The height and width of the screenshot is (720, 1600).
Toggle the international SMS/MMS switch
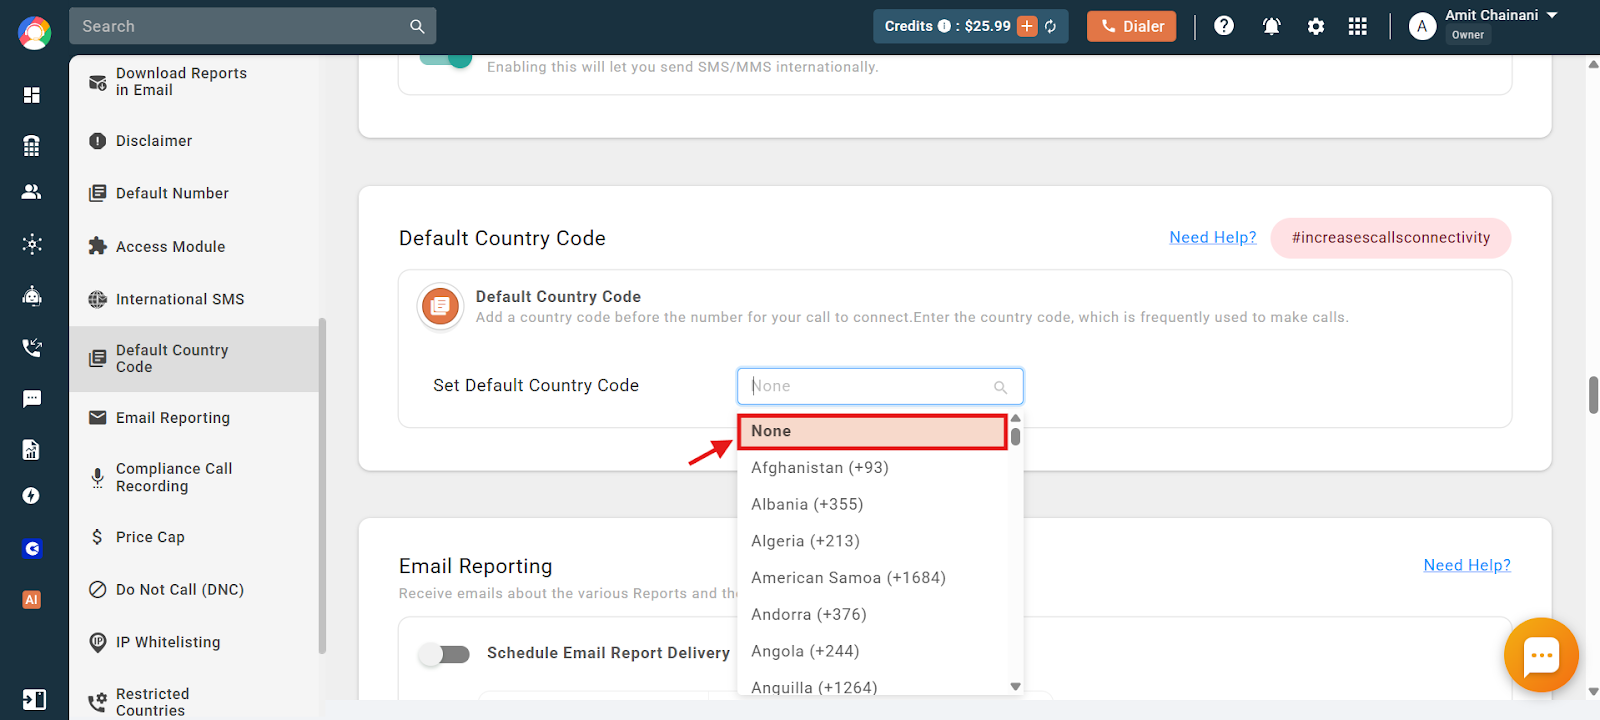(446, 60)
